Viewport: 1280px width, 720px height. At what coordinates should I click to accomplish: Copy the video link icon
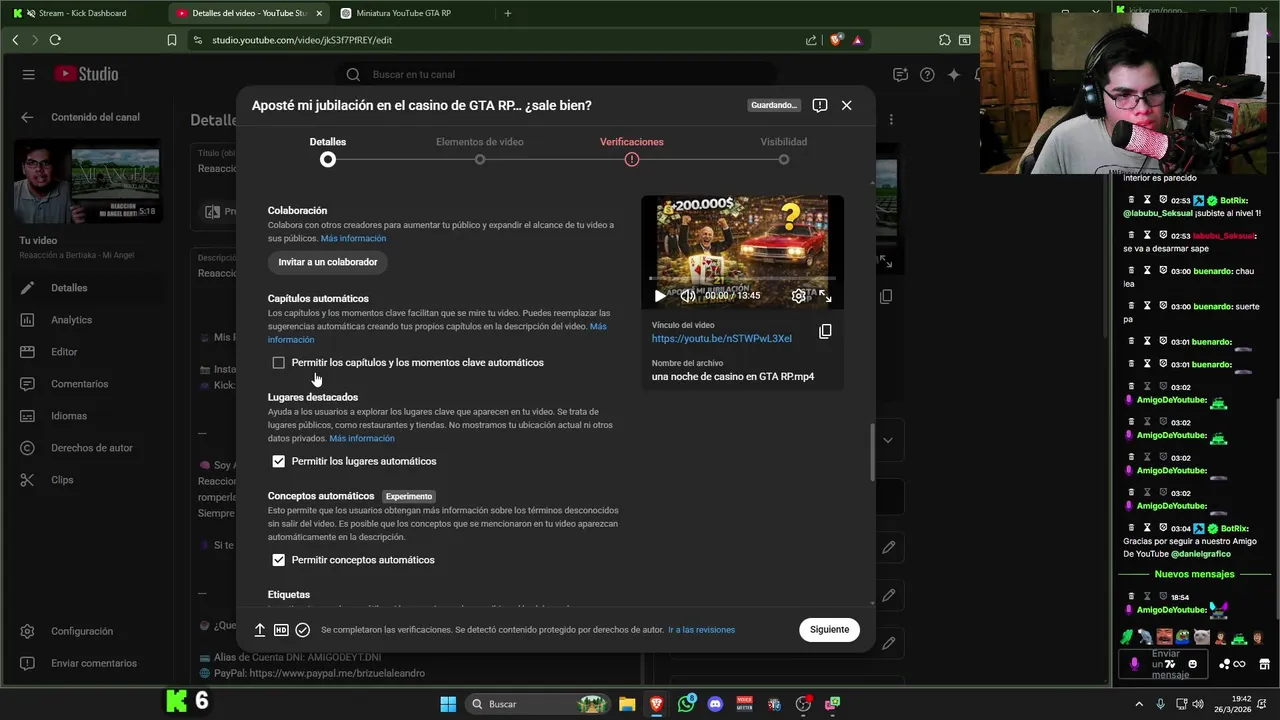[825, 331]
